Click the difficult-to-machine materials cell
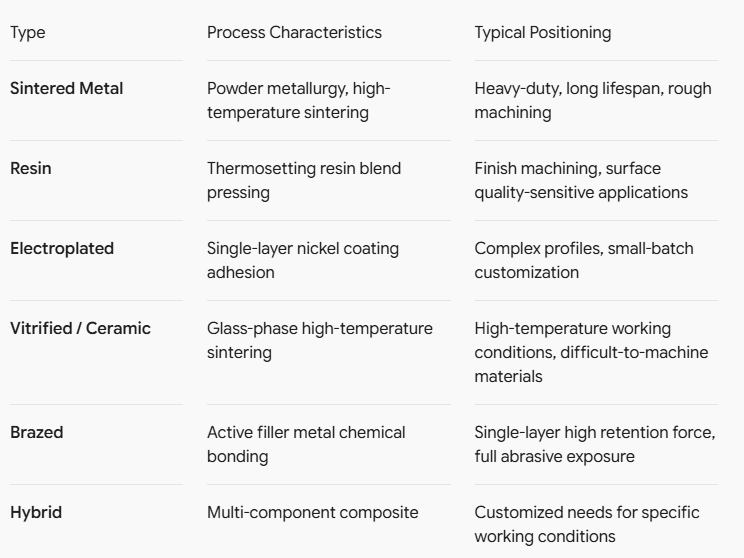 tap(591, 353)
